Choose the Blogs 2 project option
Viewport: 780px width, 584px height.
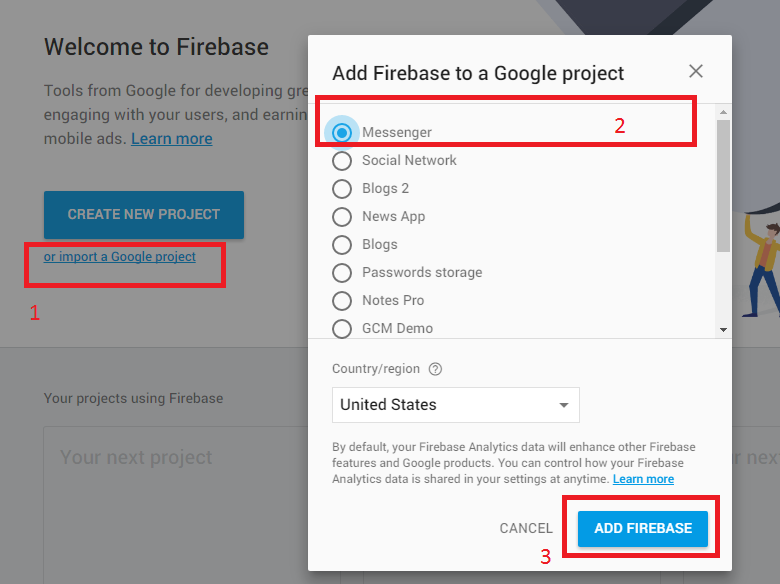(x=342, y=188)
